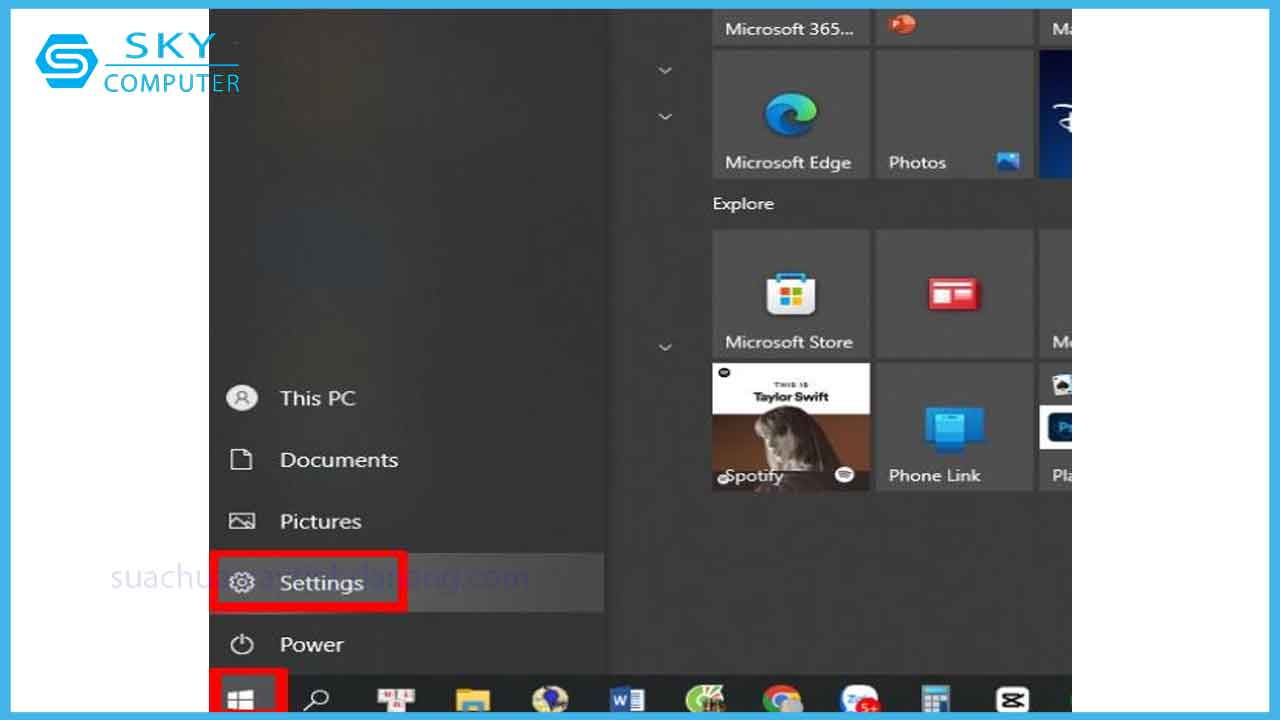Open the Calculator taskbar icon
The image size is (1280, 720).
point(935,700)
